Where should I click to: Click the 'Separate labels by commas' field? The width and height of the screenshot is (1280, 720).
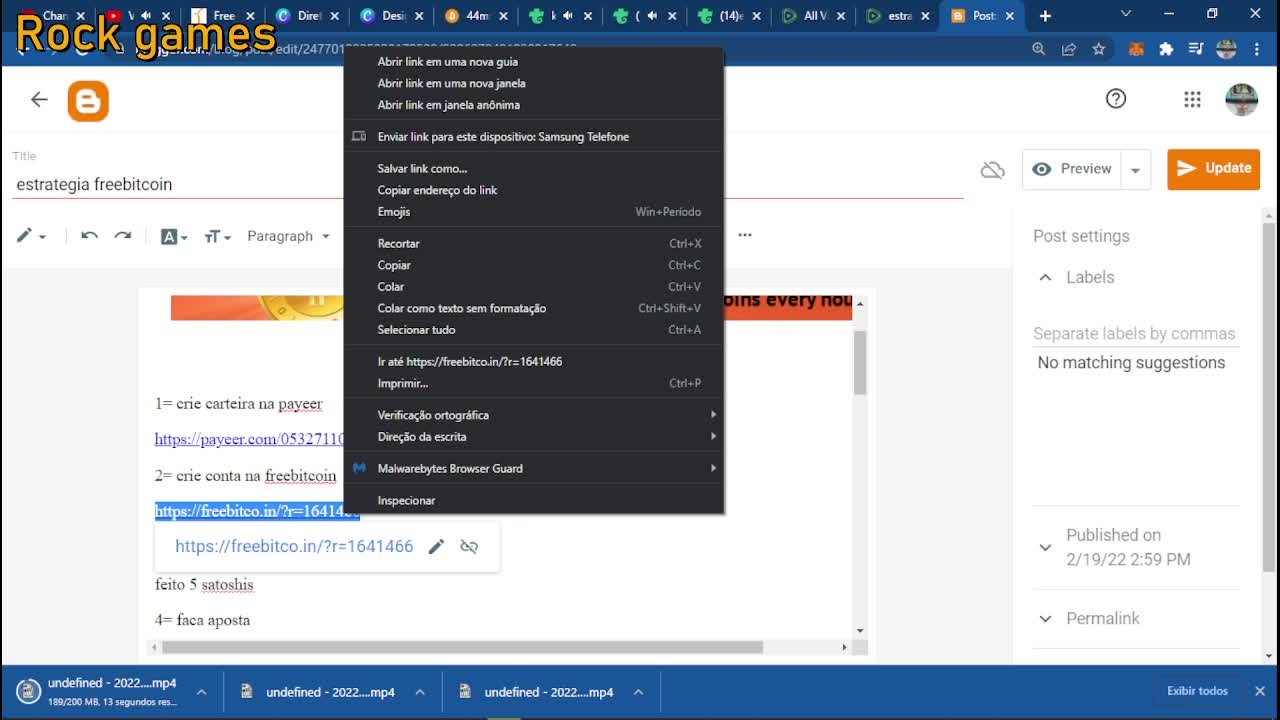coord(1135,334)
